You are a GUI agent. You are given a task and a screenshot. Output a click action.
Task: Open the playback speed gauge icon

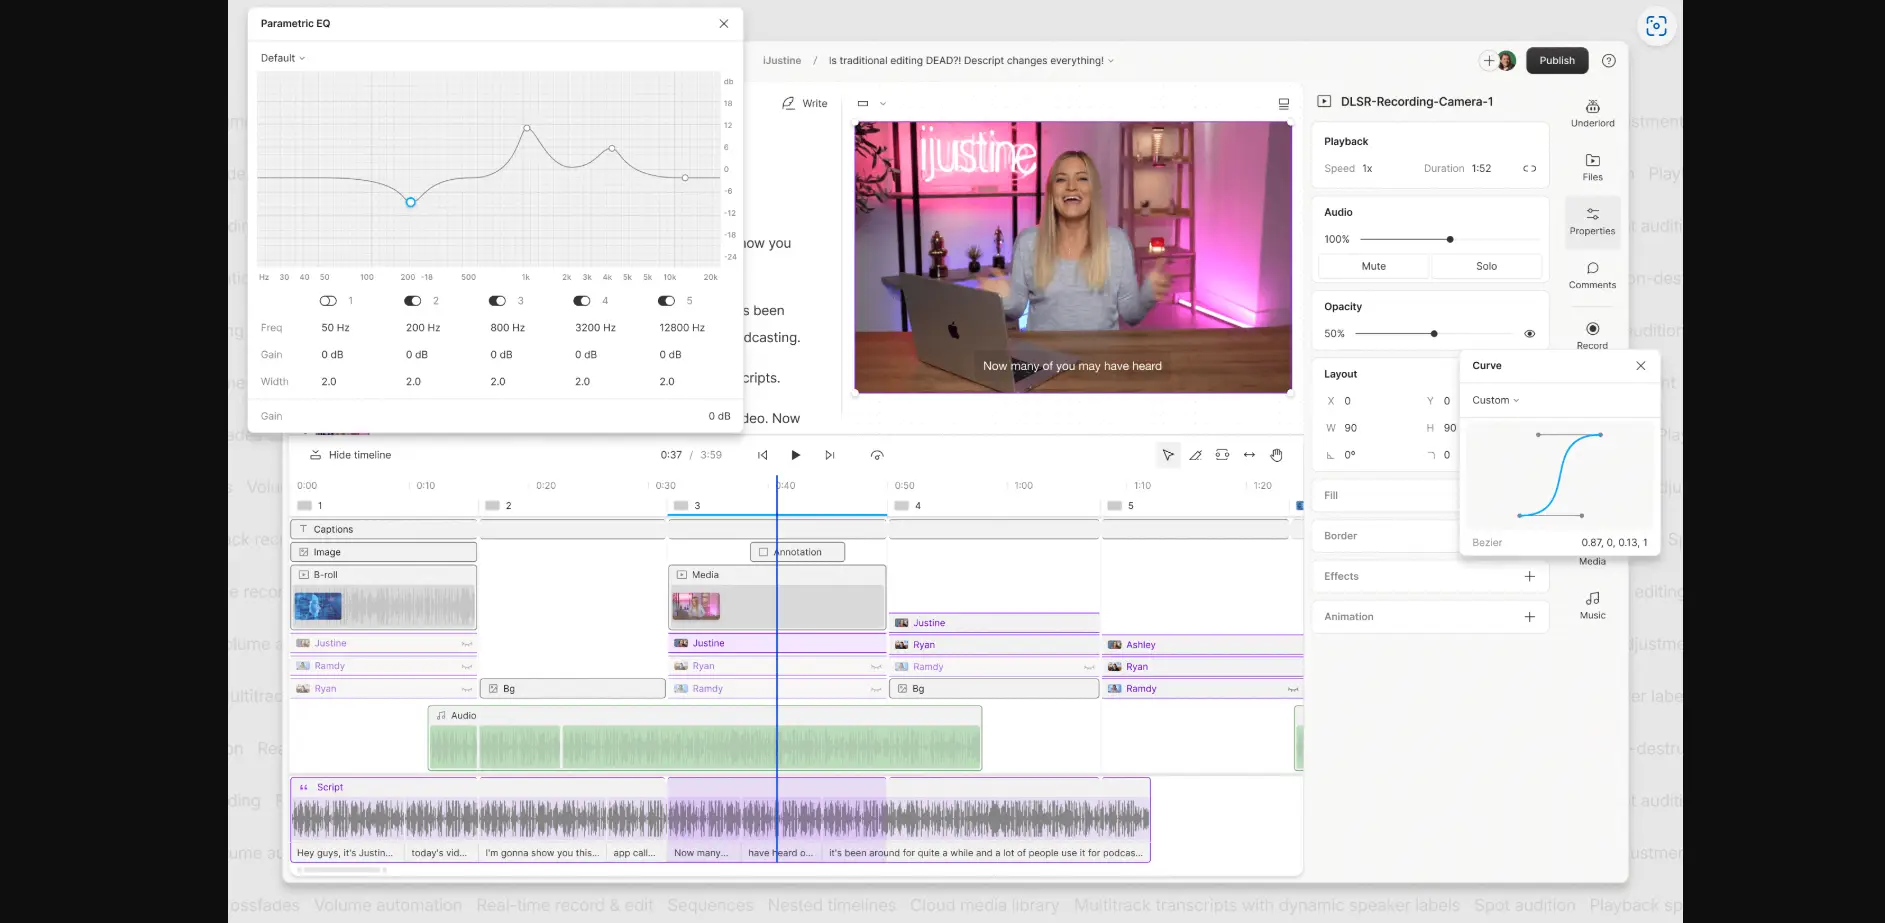(x=877, y=455)
